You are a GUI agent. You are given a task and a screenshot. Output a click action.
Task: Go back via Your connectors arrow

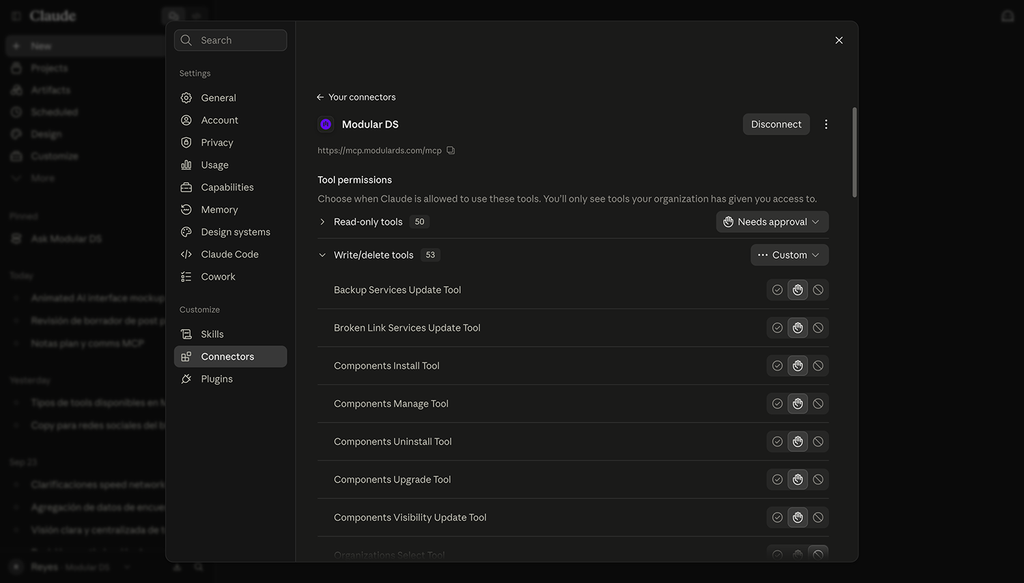click(320, 97)
